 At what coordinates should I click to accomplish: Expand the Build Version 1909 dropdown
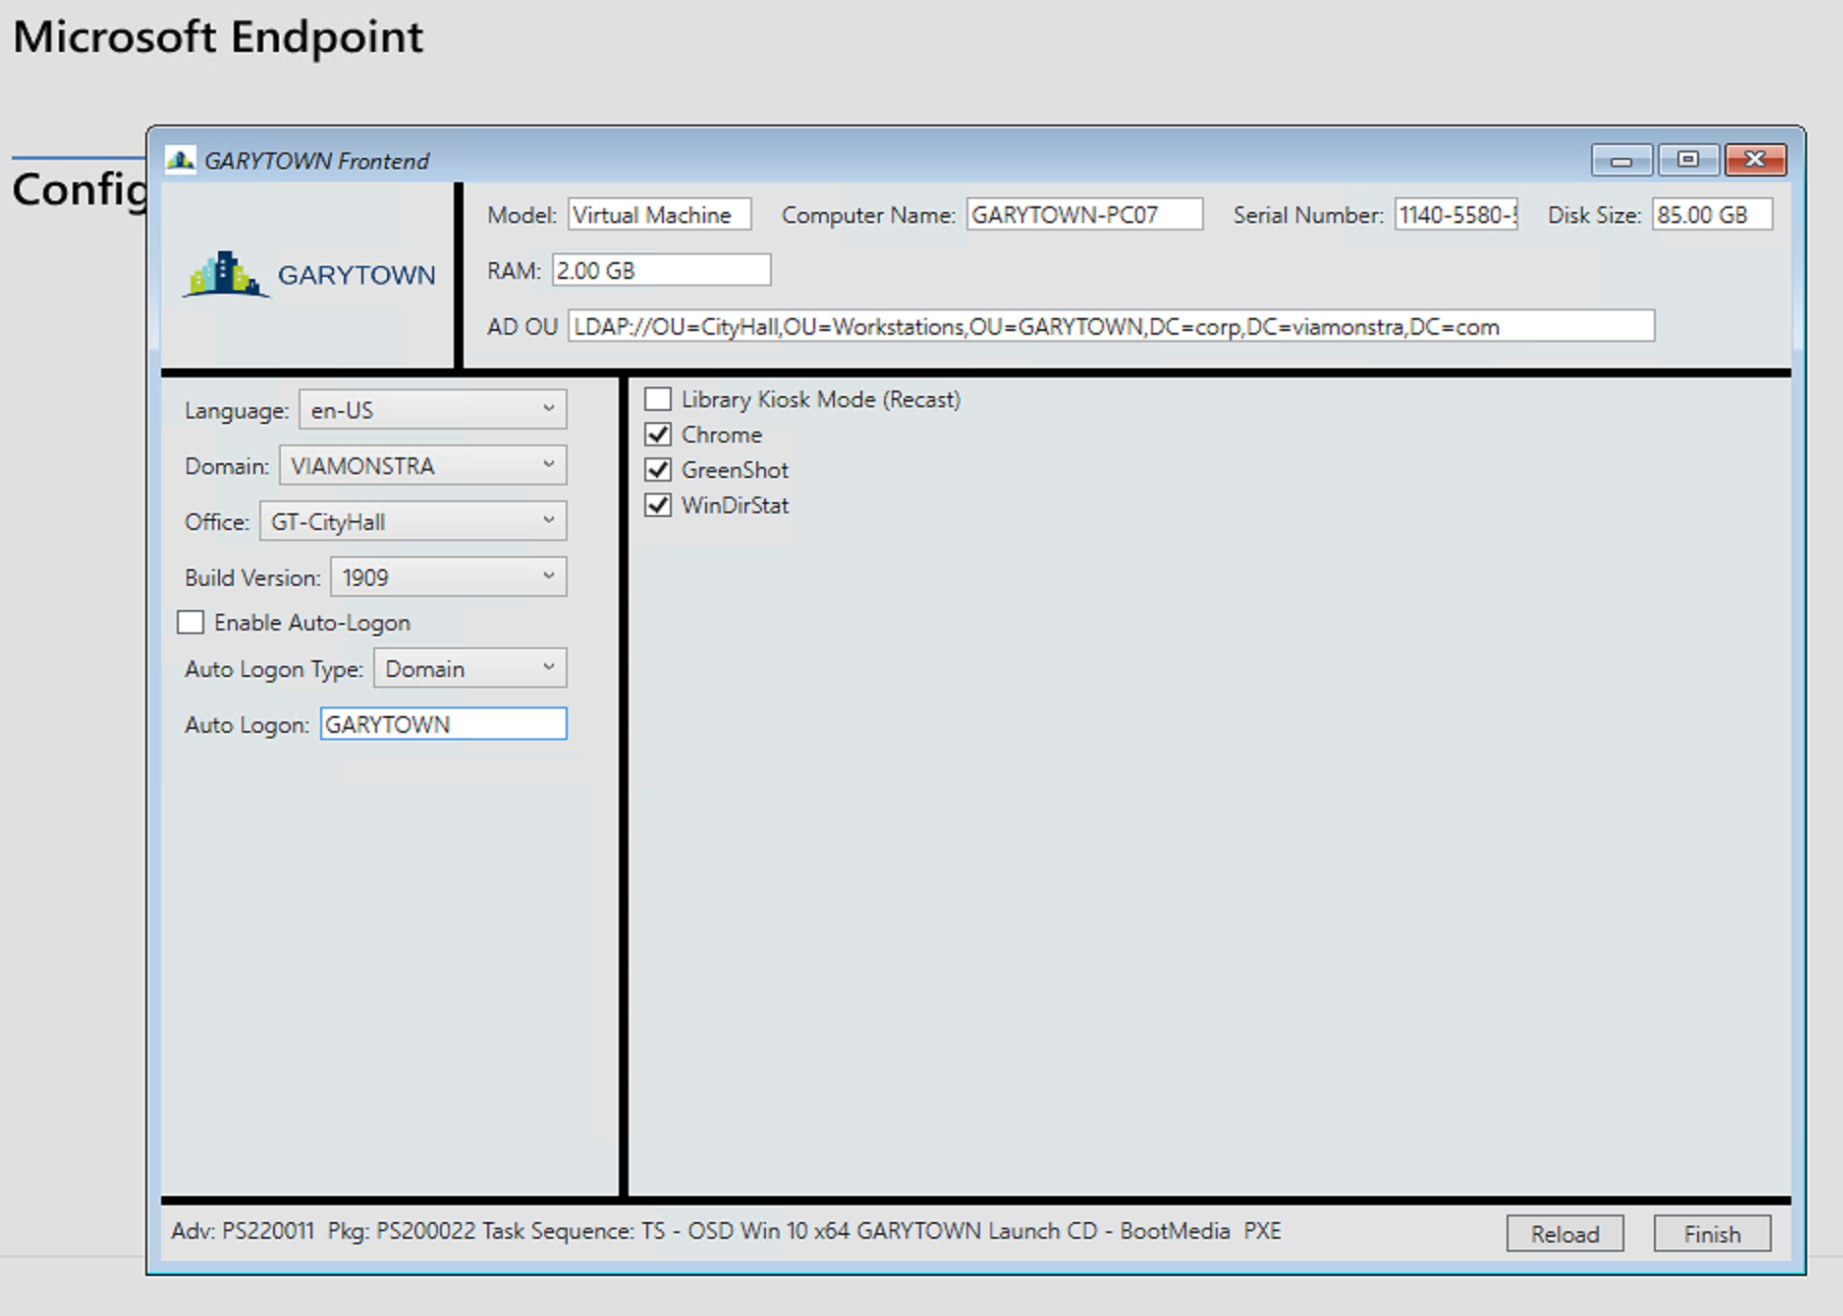pos(448,578)
